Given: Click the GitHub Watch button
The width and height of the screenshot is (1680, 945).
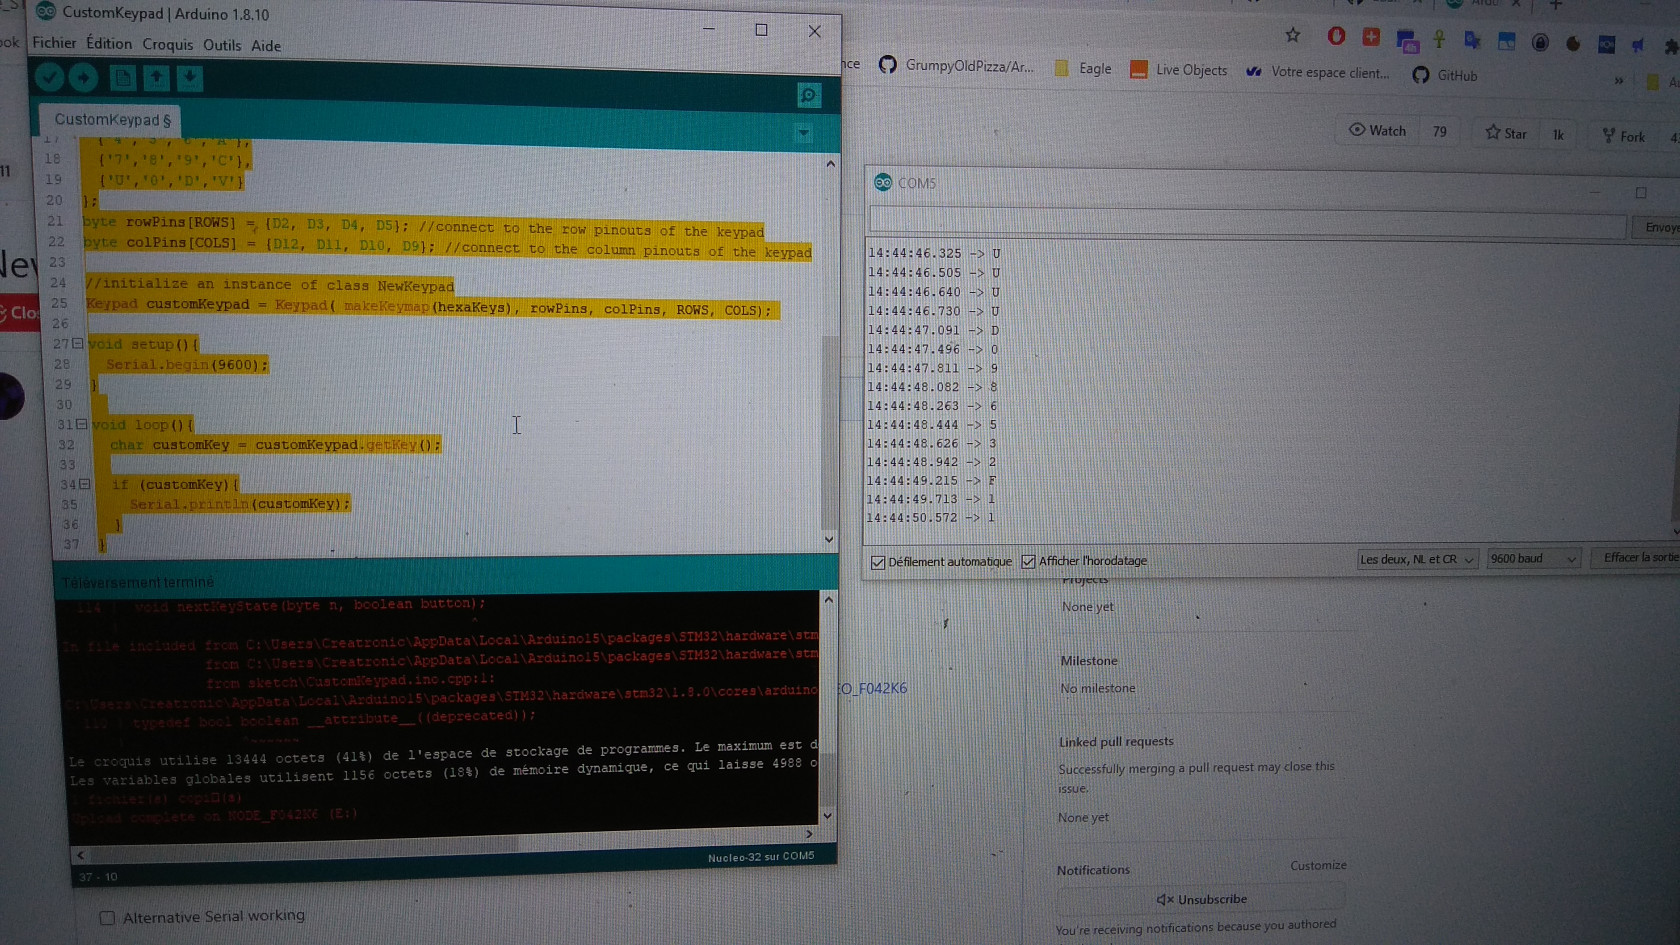Looking at the screenshot, I should (1378, 130).
